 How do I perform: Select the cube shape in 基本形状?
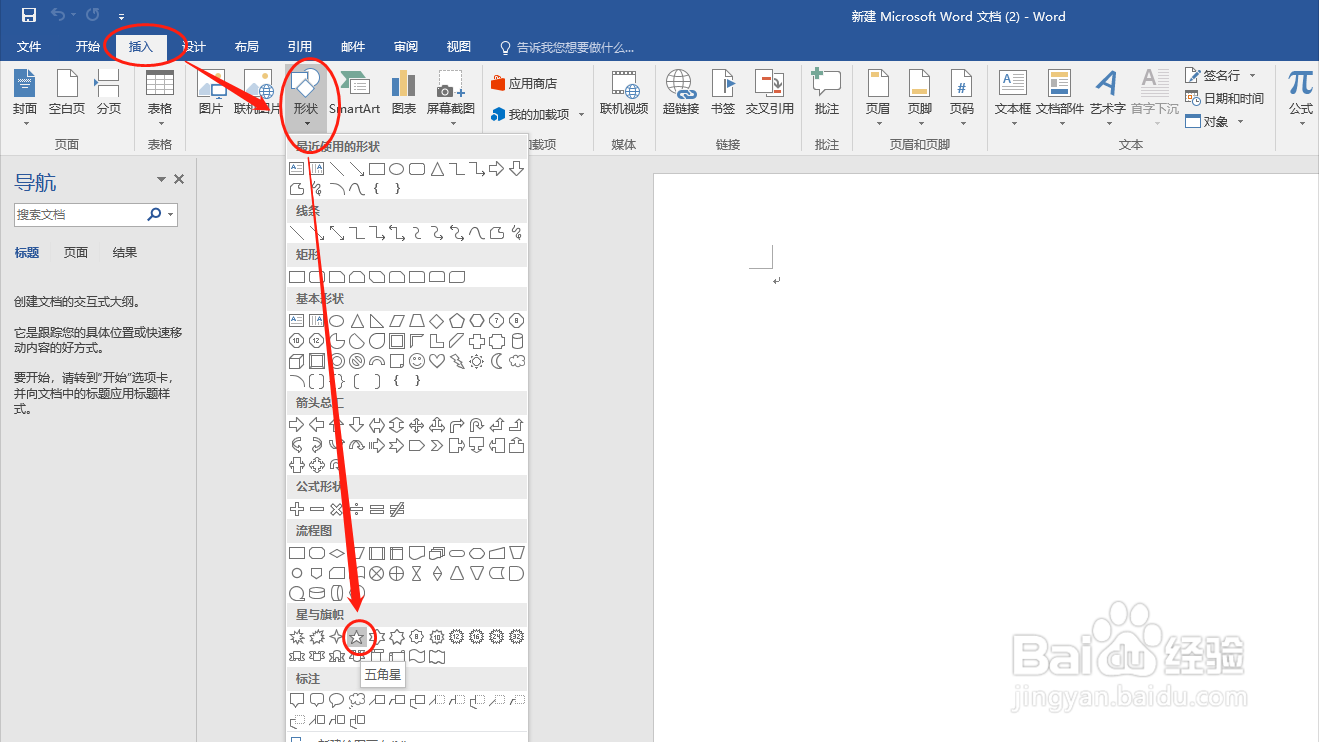[x=297, y=361]
